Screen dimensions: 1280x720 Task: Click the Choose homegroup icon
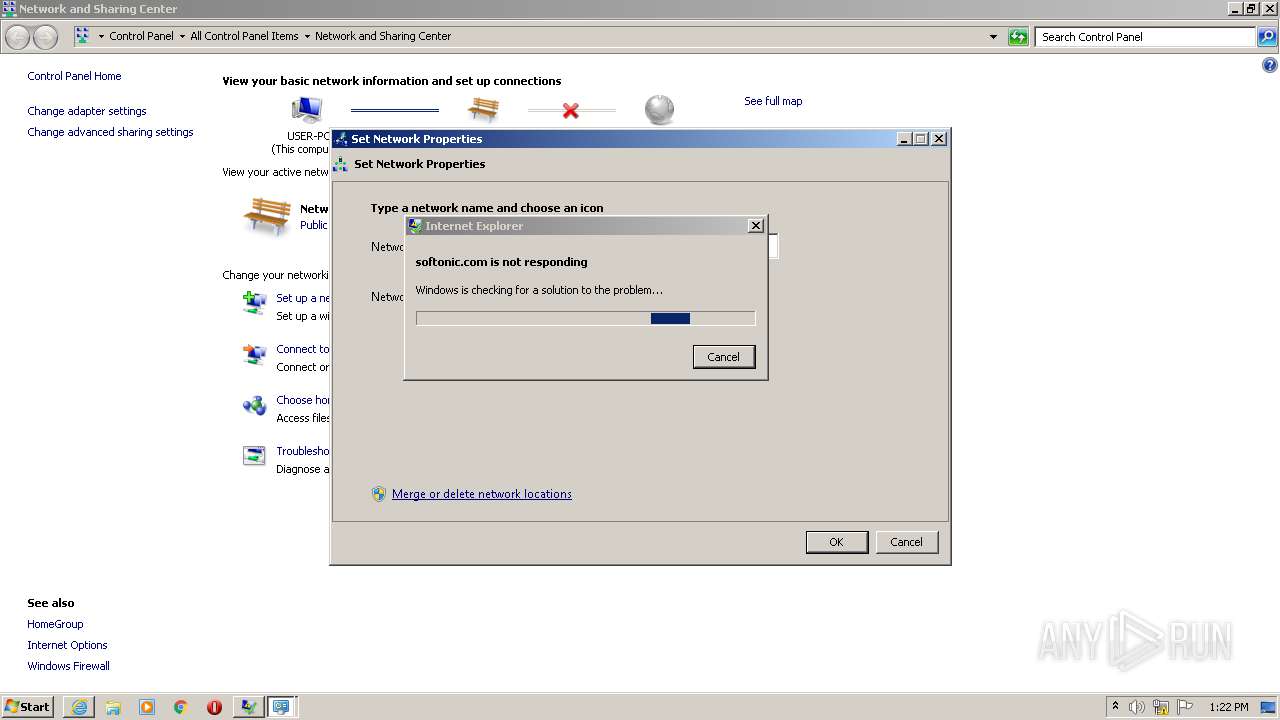pyautogui.click(x=254, y=405)
